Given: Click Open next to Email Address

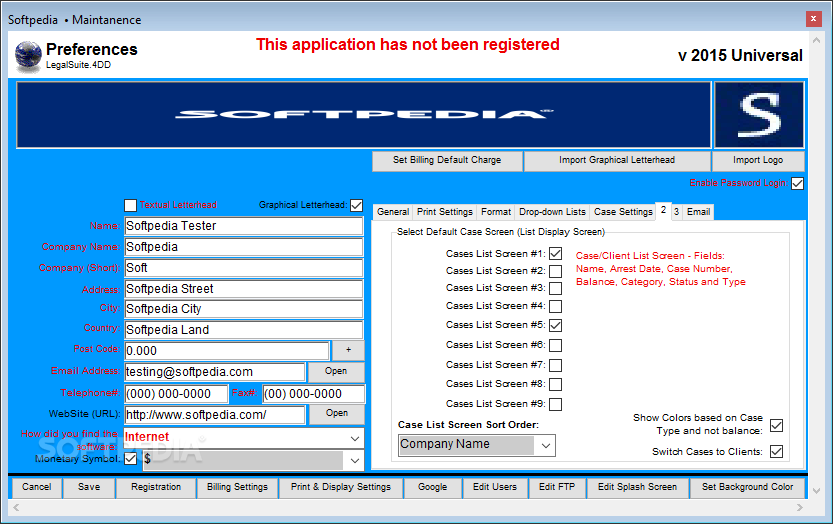Looking at the screenshot, I should [336, 371].
